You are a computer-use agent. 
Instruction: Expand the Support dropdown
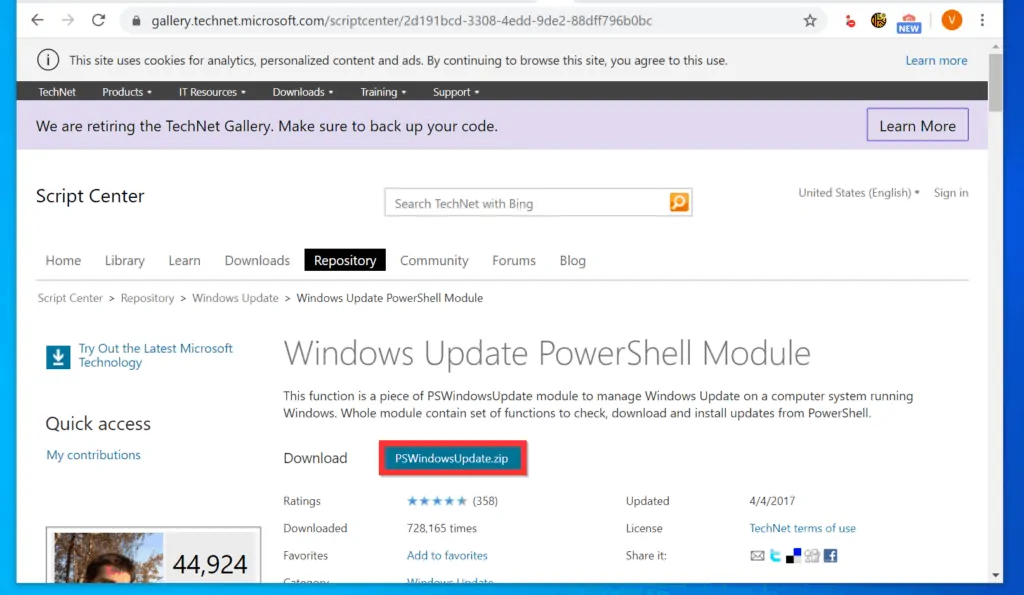pyautogui.click(x=455, y=91)
